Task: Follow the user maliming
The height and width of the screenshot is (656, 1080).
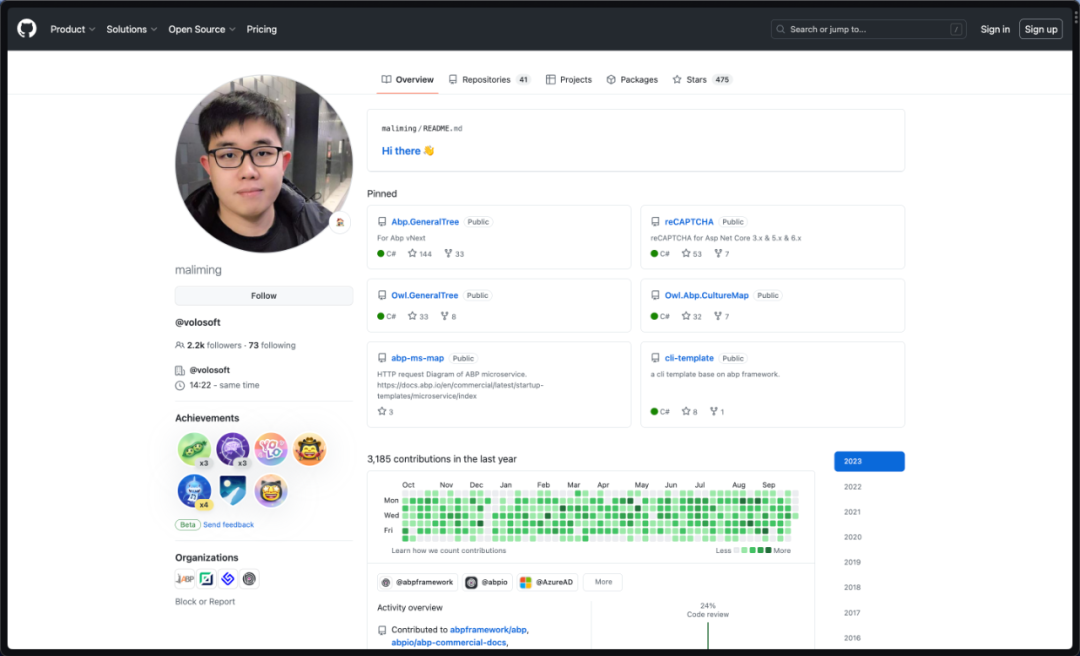Action: tap(264, 296)
